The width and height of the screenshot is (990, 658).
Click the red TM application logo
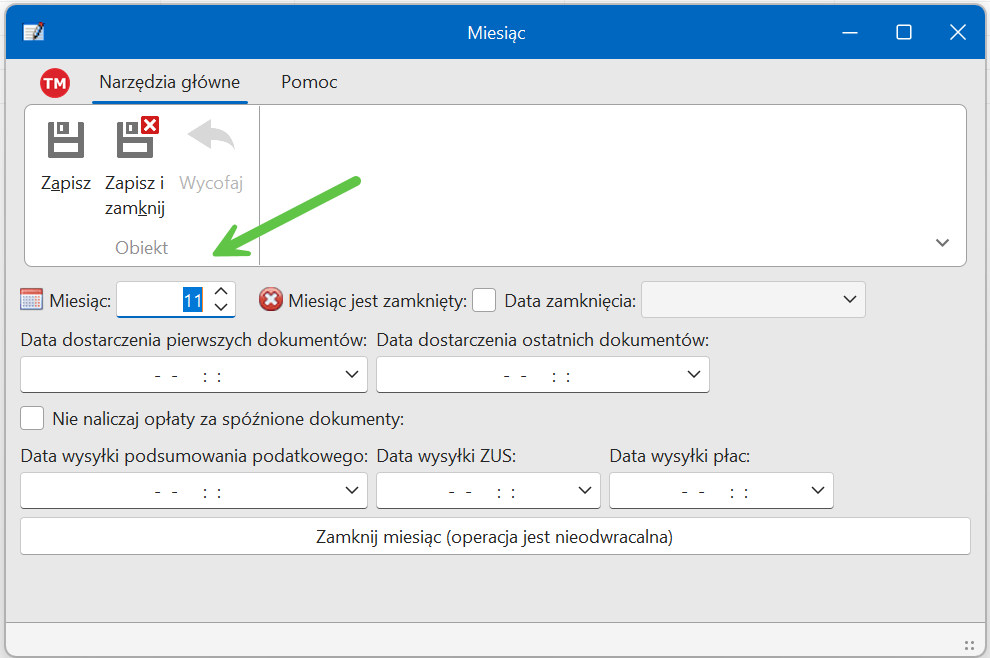point(54,83)
